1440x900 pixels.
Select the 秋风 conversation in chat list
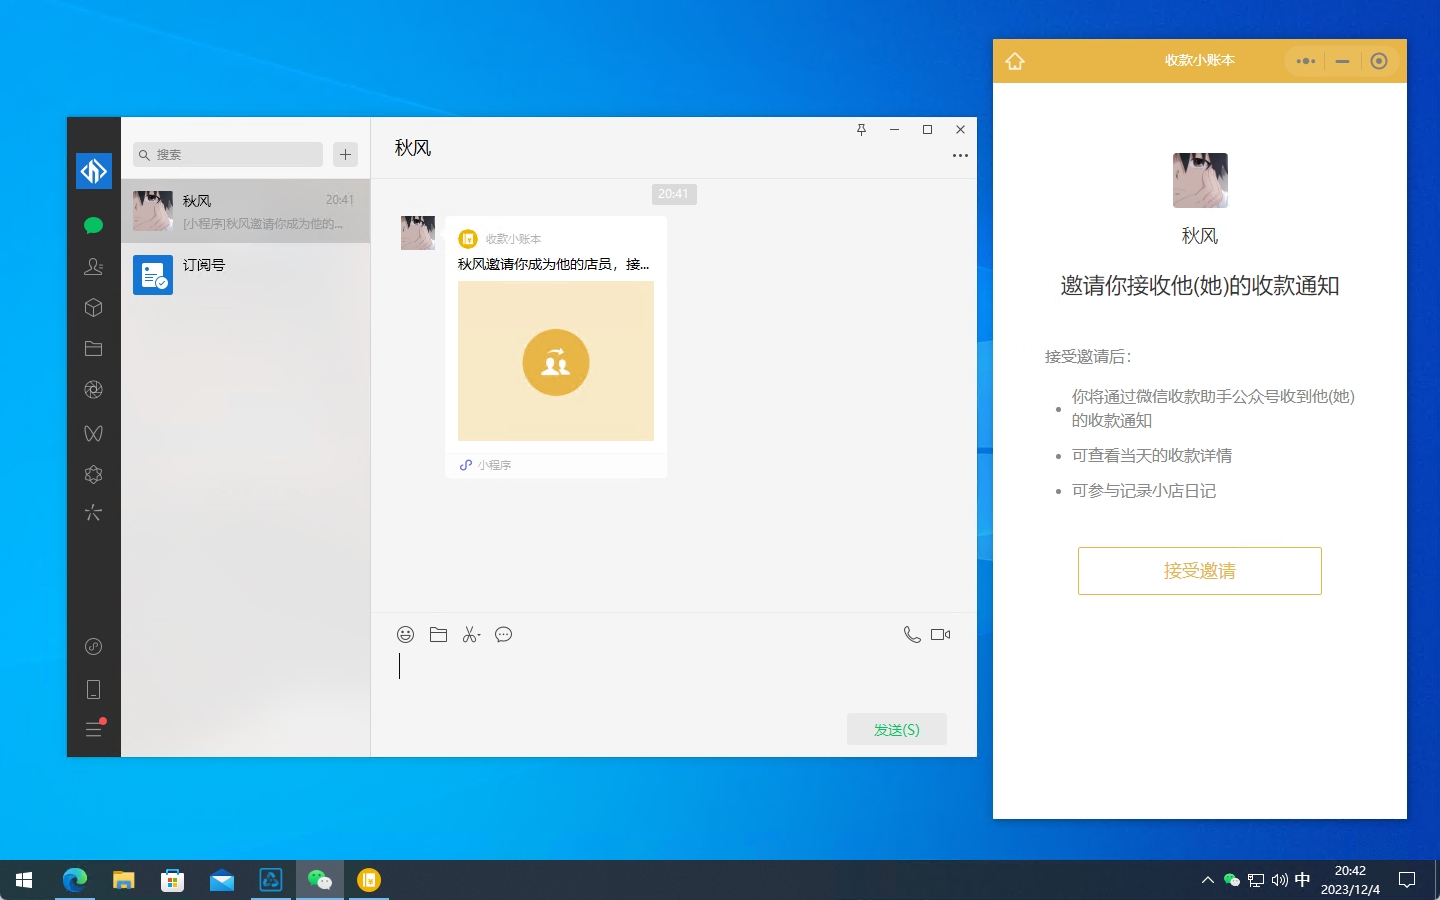point(245,211)
